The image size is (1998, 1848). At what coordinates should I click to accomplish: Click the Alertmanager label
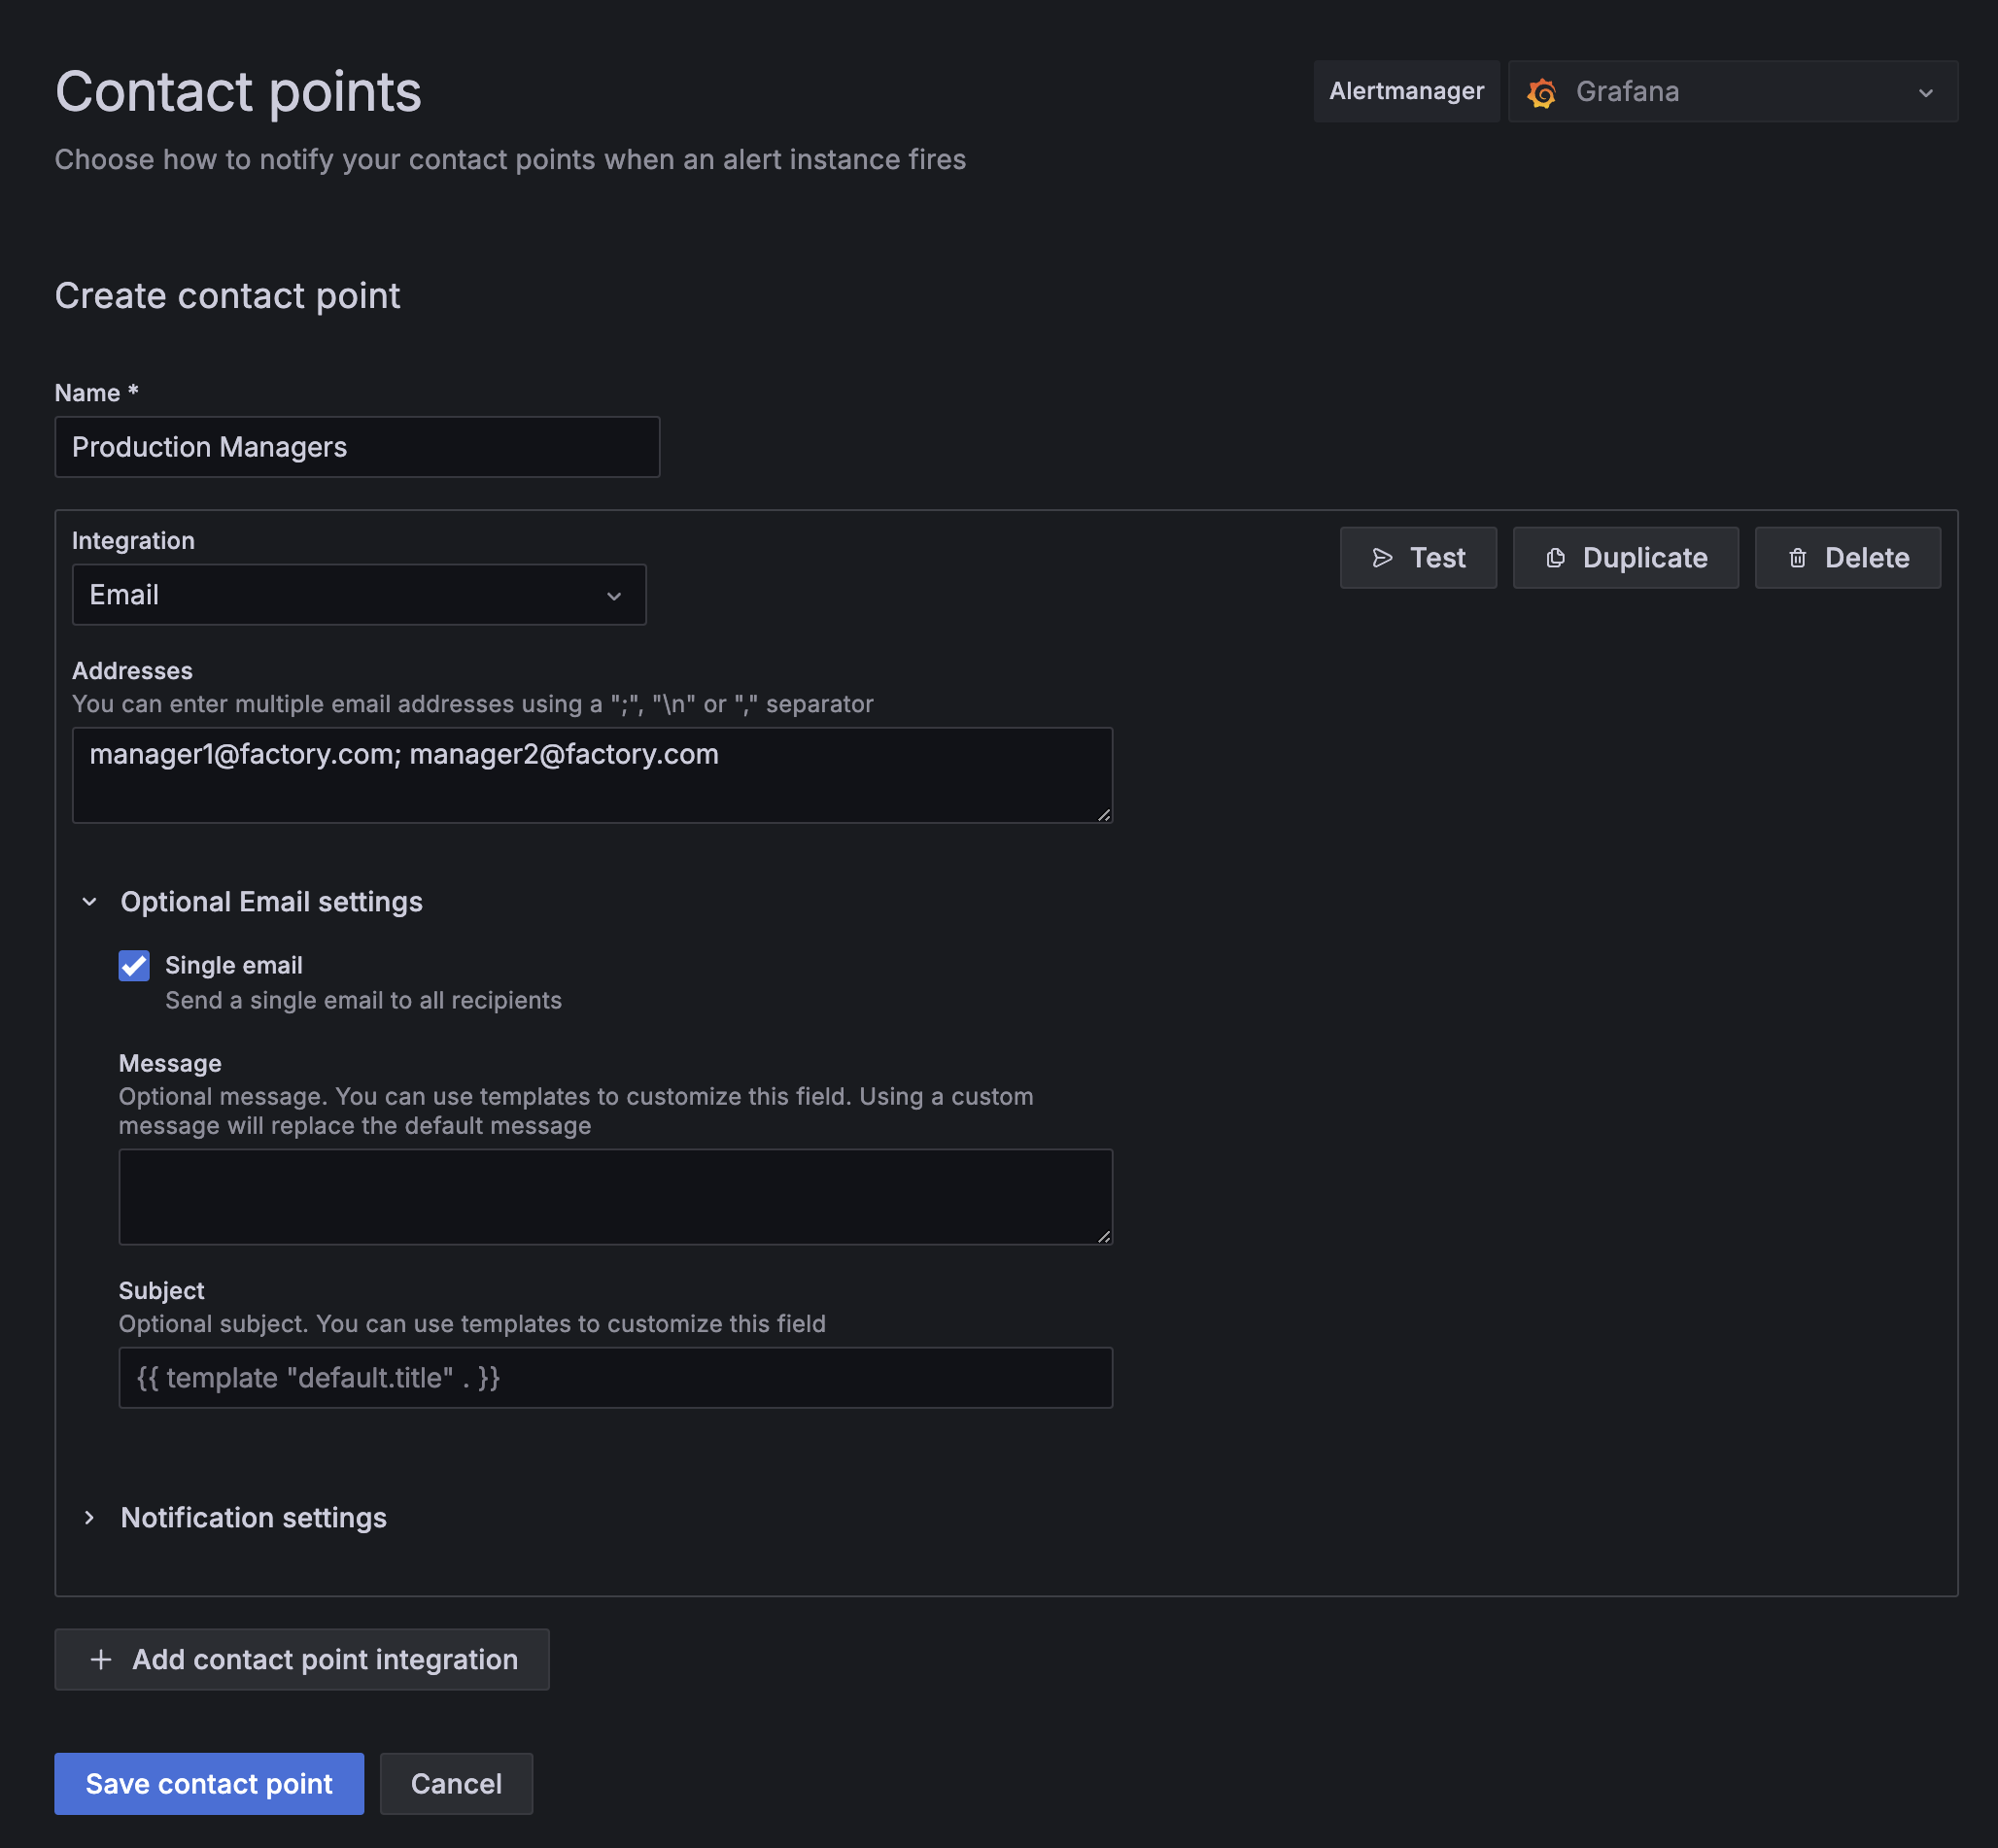point(1406,92)
